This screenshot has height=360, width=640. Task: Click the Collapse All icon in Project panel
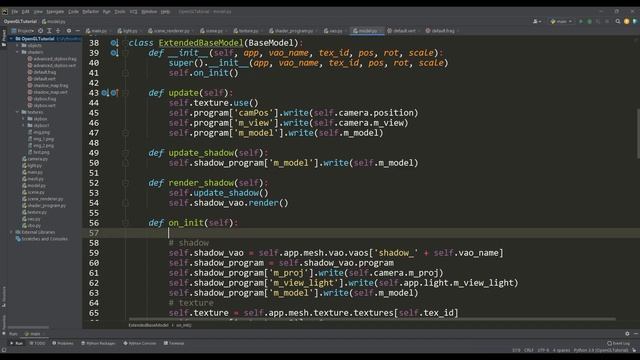58,31
